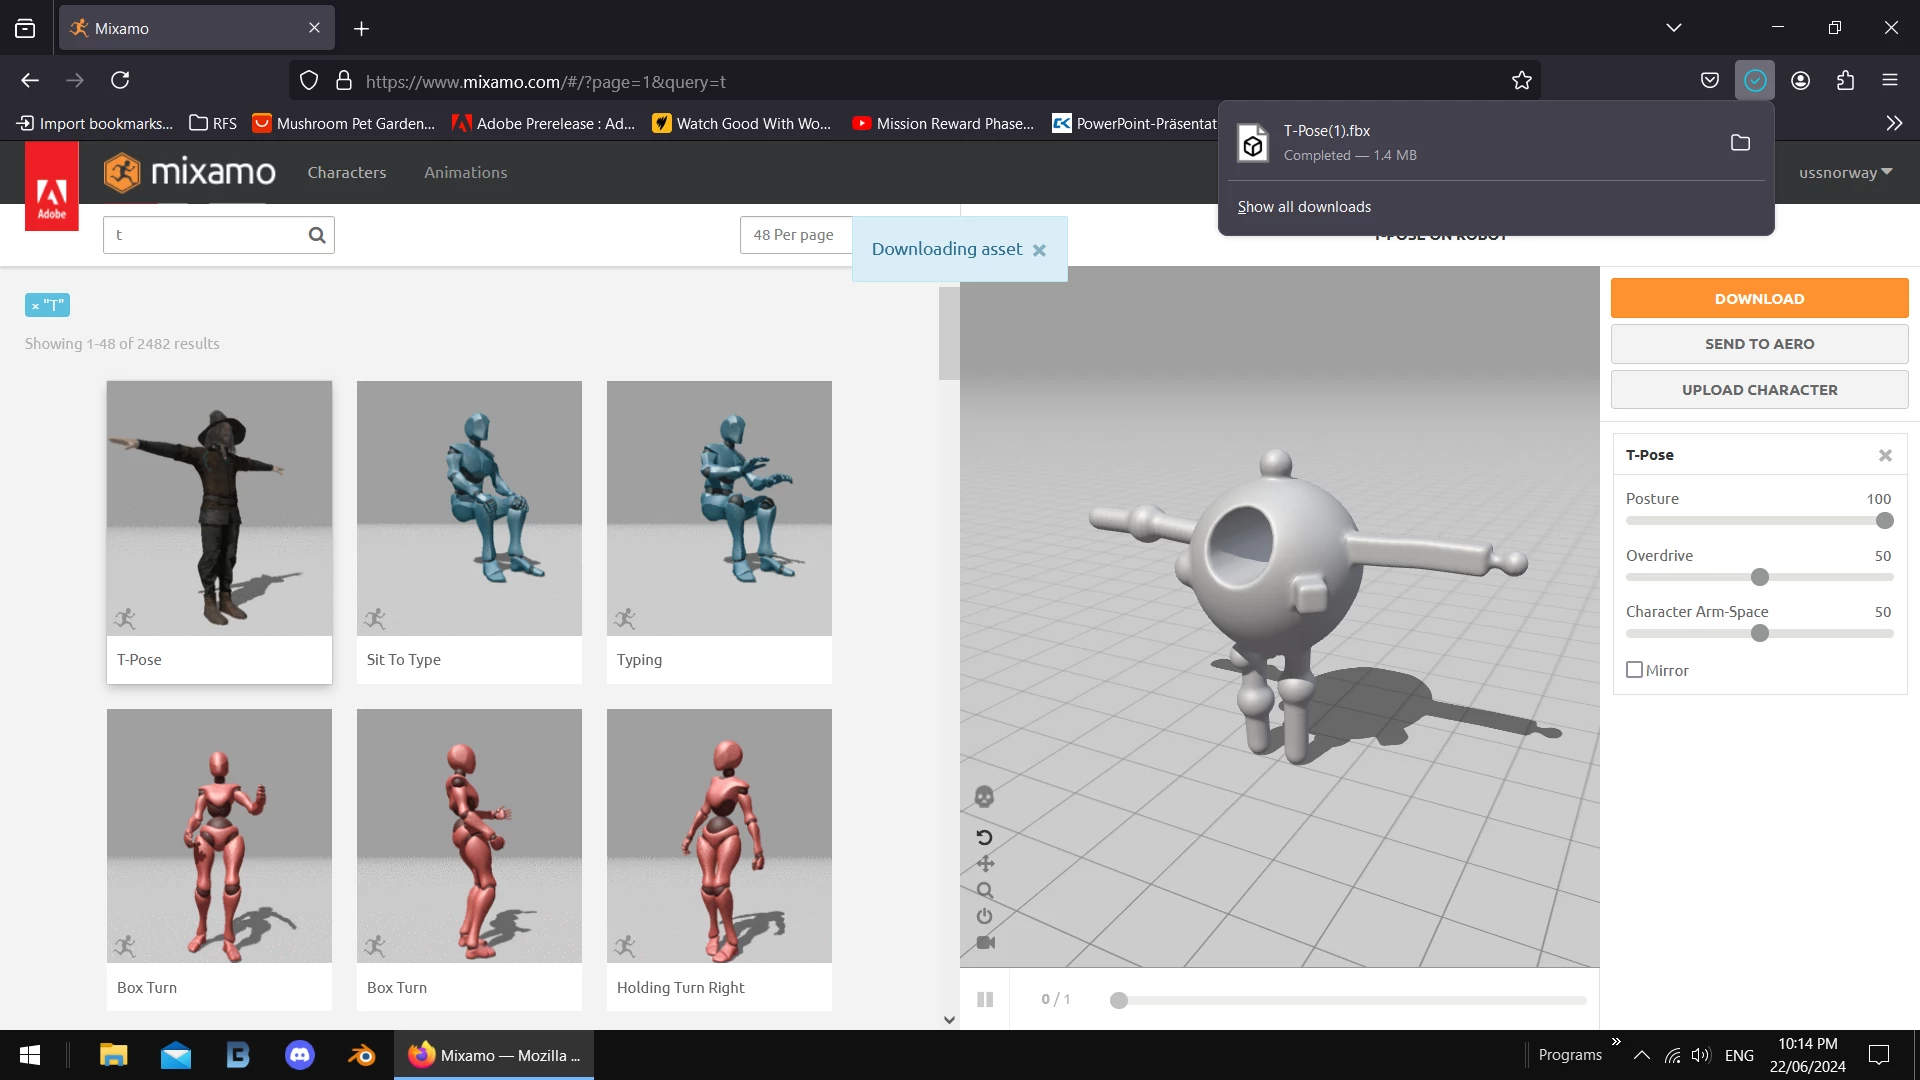Expand the bookmarks overflow chevron
Image resolution: width=1920 pixels, height=1080 pixels.
[1894, 123]
